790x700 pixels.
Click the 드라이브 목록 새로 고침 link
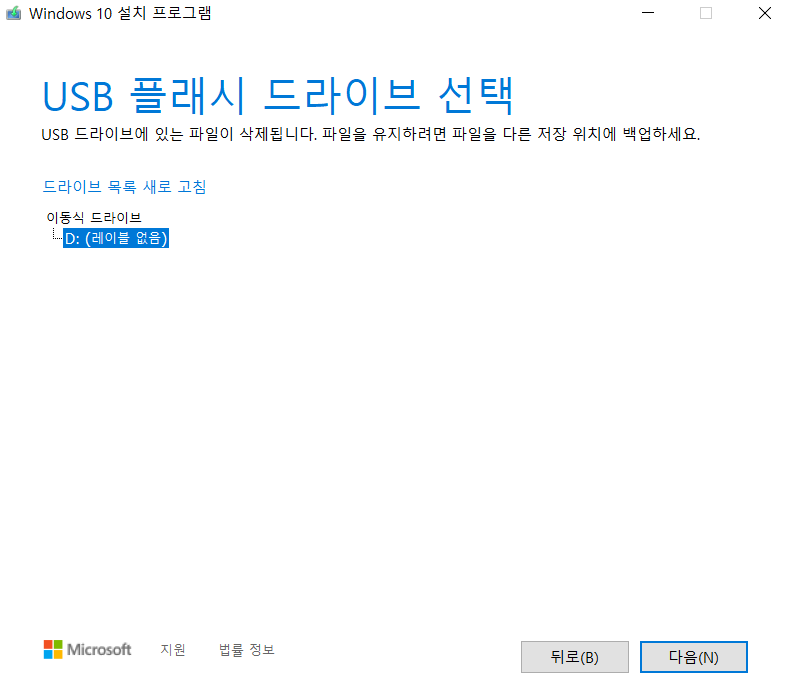124,187
